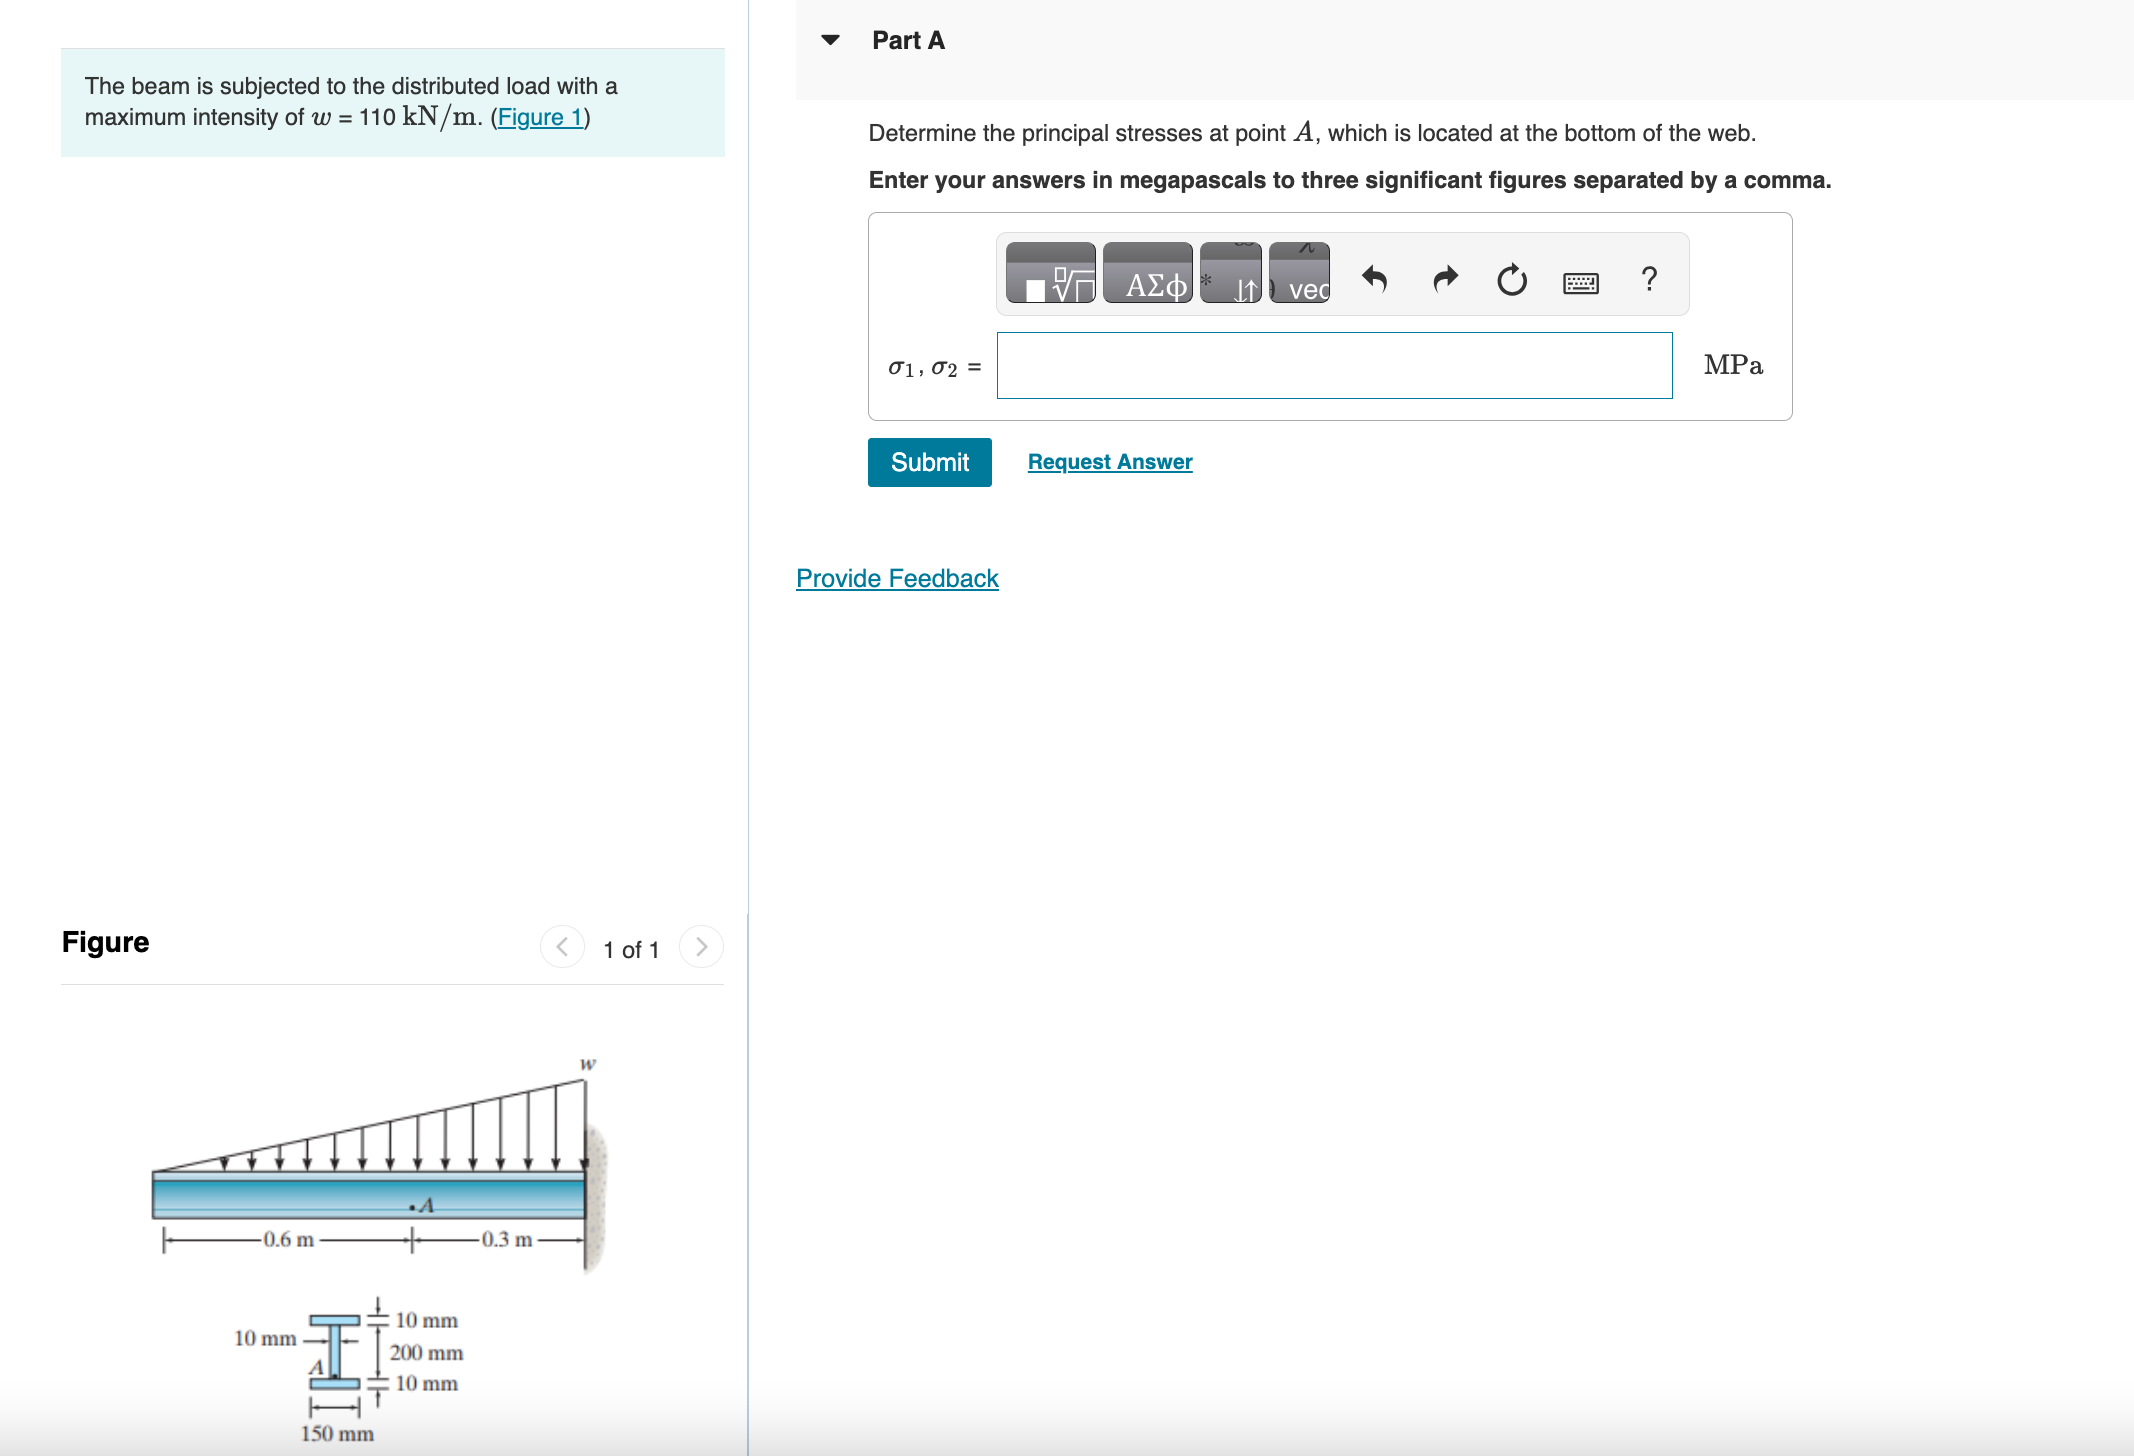Open the Provide Feedback link
2134x1456 pixels.
(x=897, y=578)
